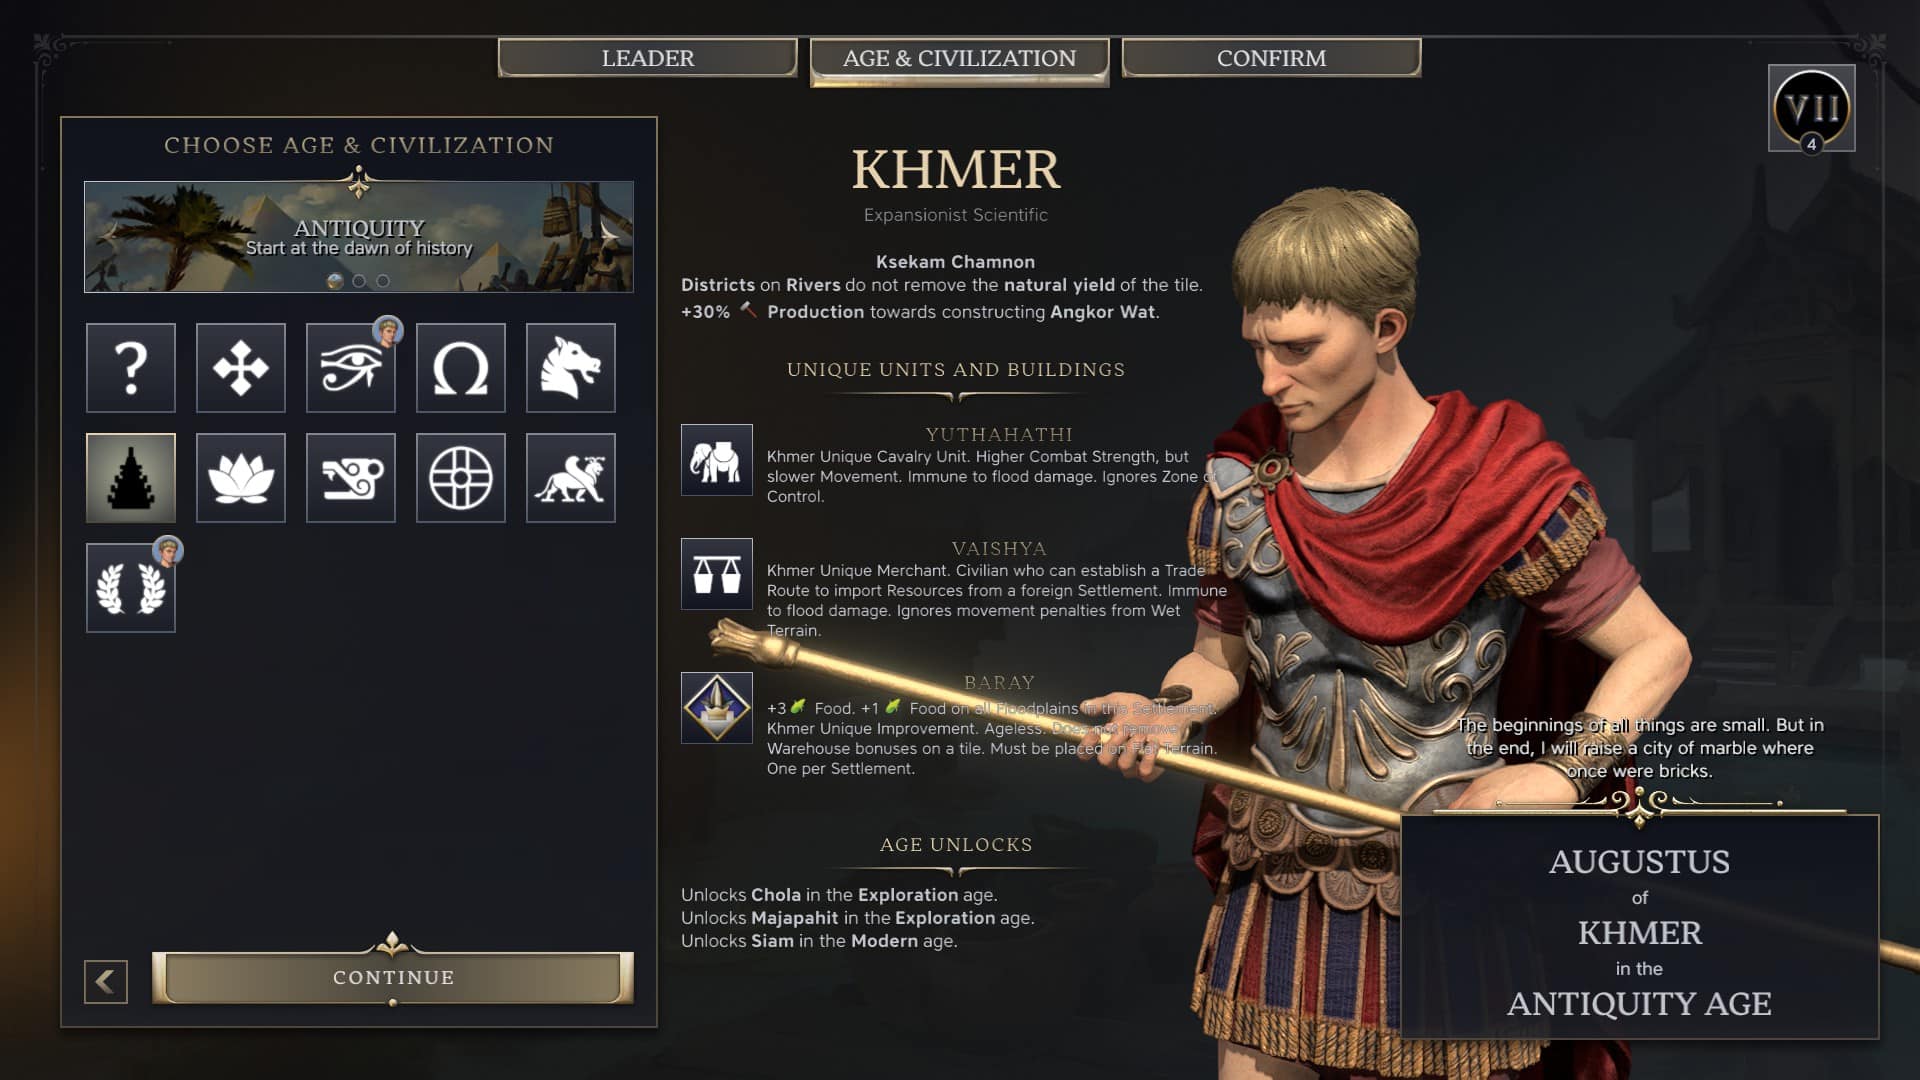Go back with the left chevron button
Screen dimensions: 1920x1080
click(106, 982)
